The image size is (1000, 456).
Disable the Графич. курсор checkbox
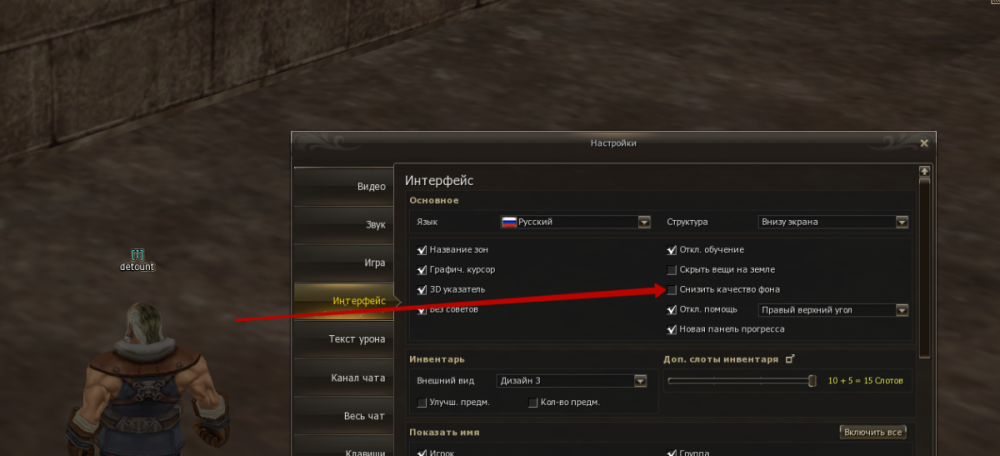[422, 270]
